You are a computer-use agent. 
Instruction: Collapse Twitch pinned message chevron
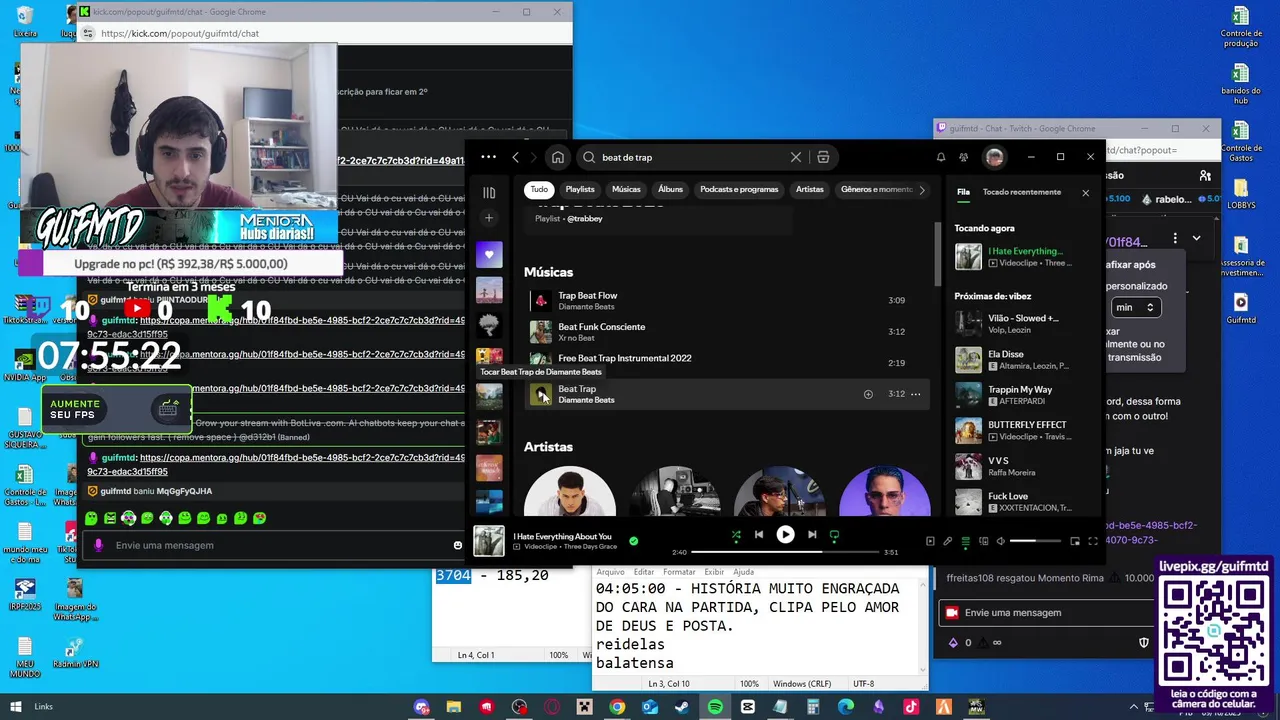coord(1196,238)
